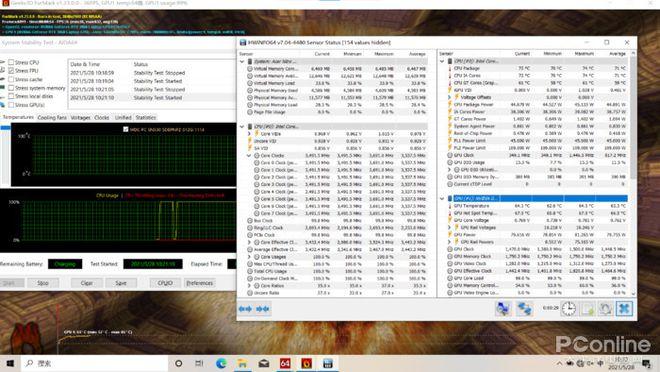Click the expand columns left-right arrows icon
The image size is (660, 372).
(245, 309)
